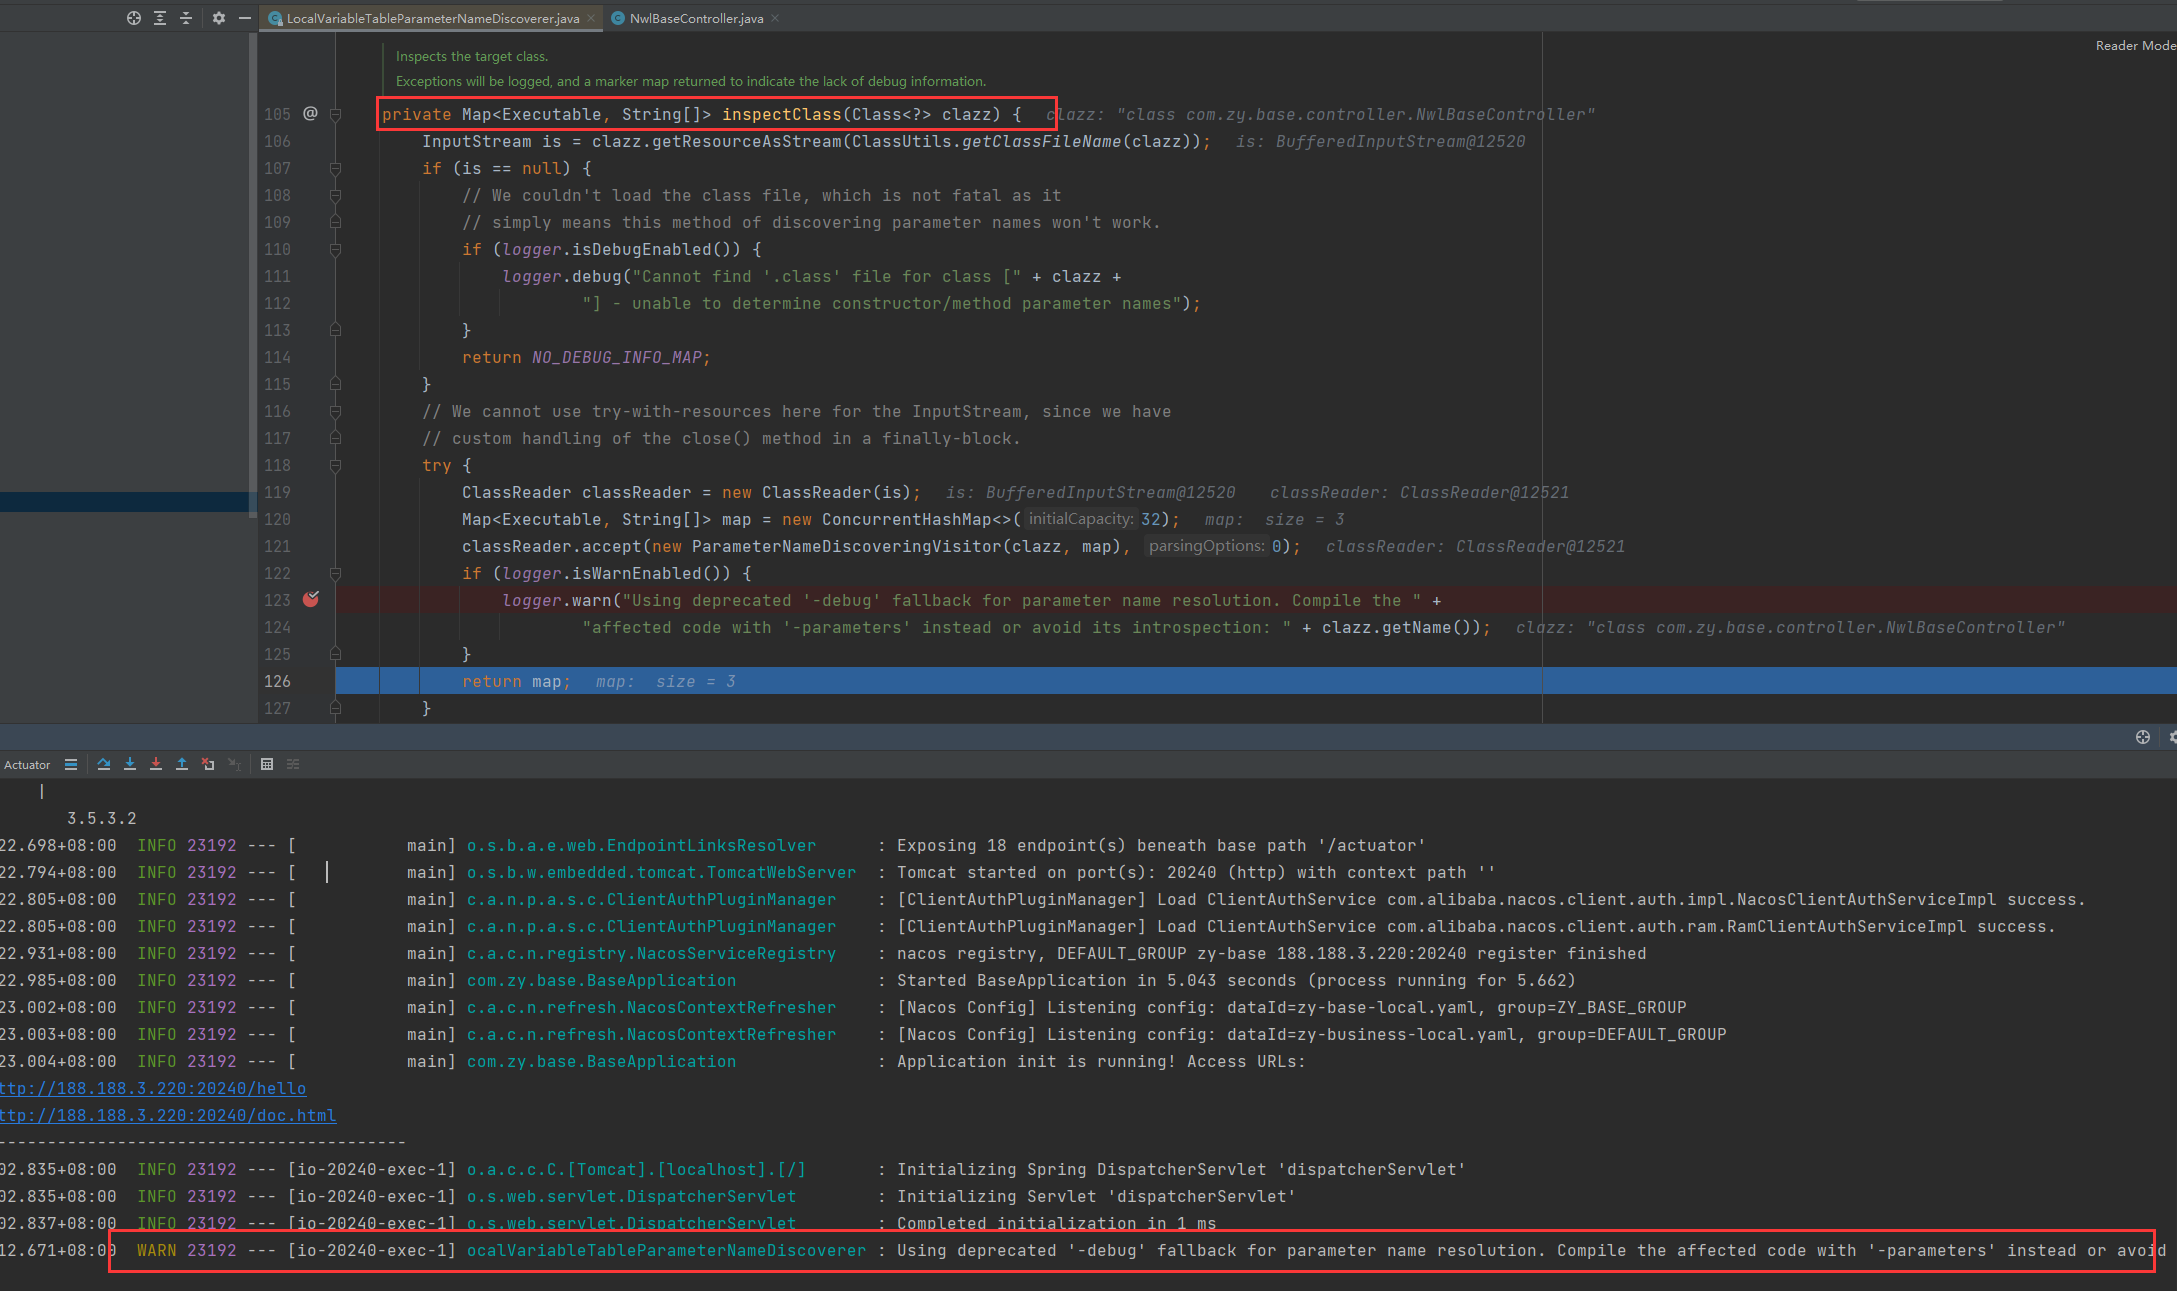The width and height of the screenshot is (2177, 1291).
Task: Click ConcurrentHashMap constructor on line 120
Action: [907, 519]
